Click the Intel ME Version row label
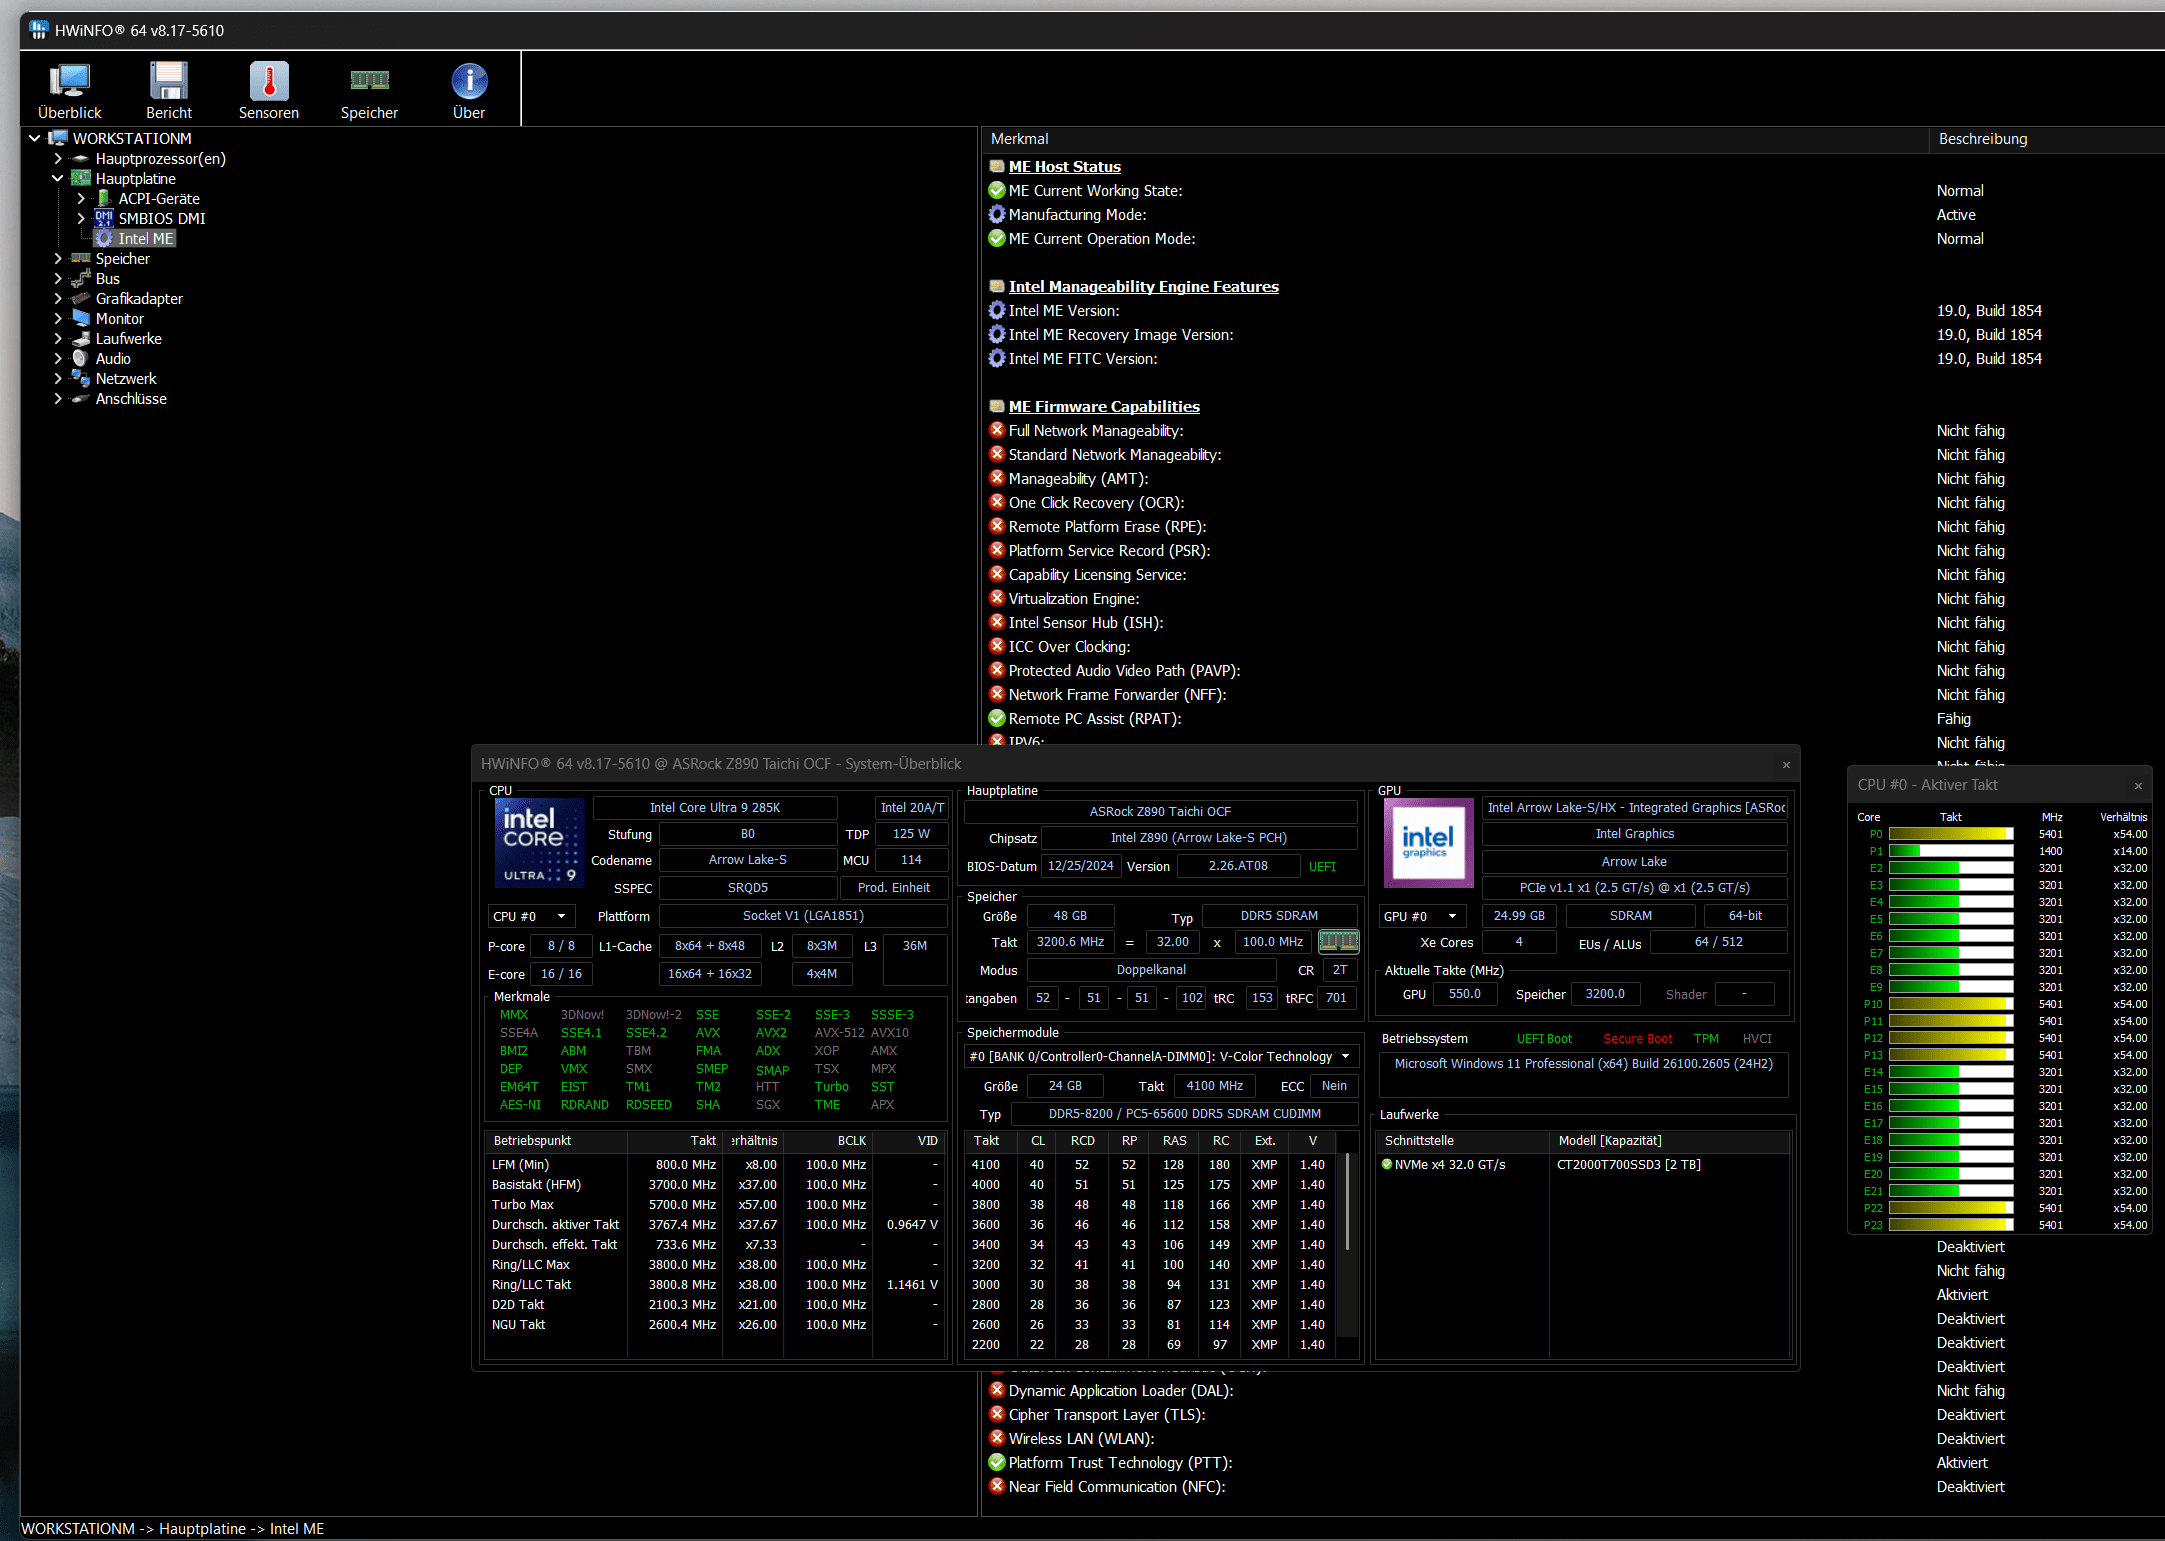This screenshot has height=1541, width=2165. click(x=1064, y=310)
